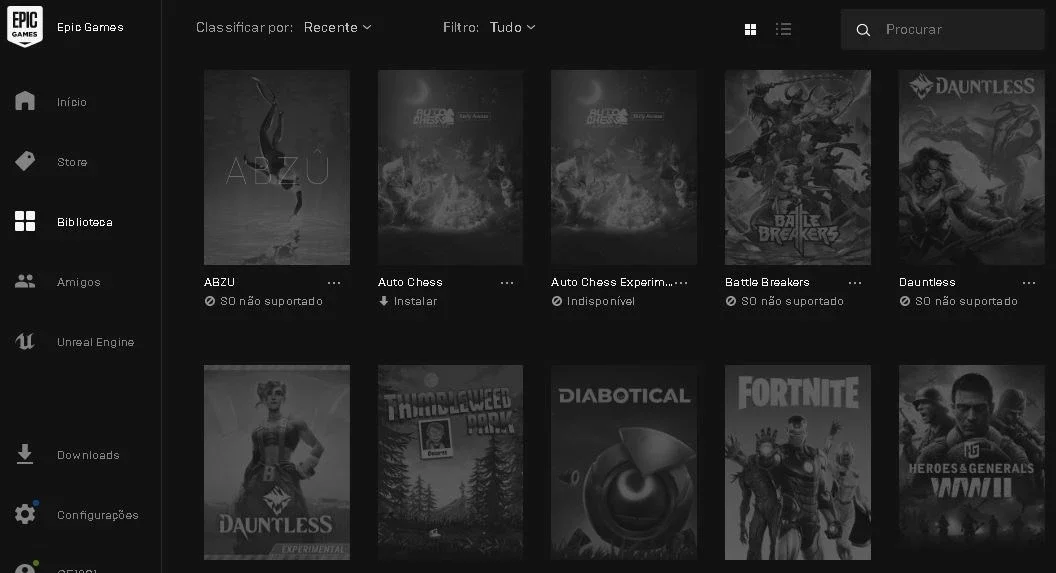
Task: Open Configurações menu item
Action: [x=98, y=514]
